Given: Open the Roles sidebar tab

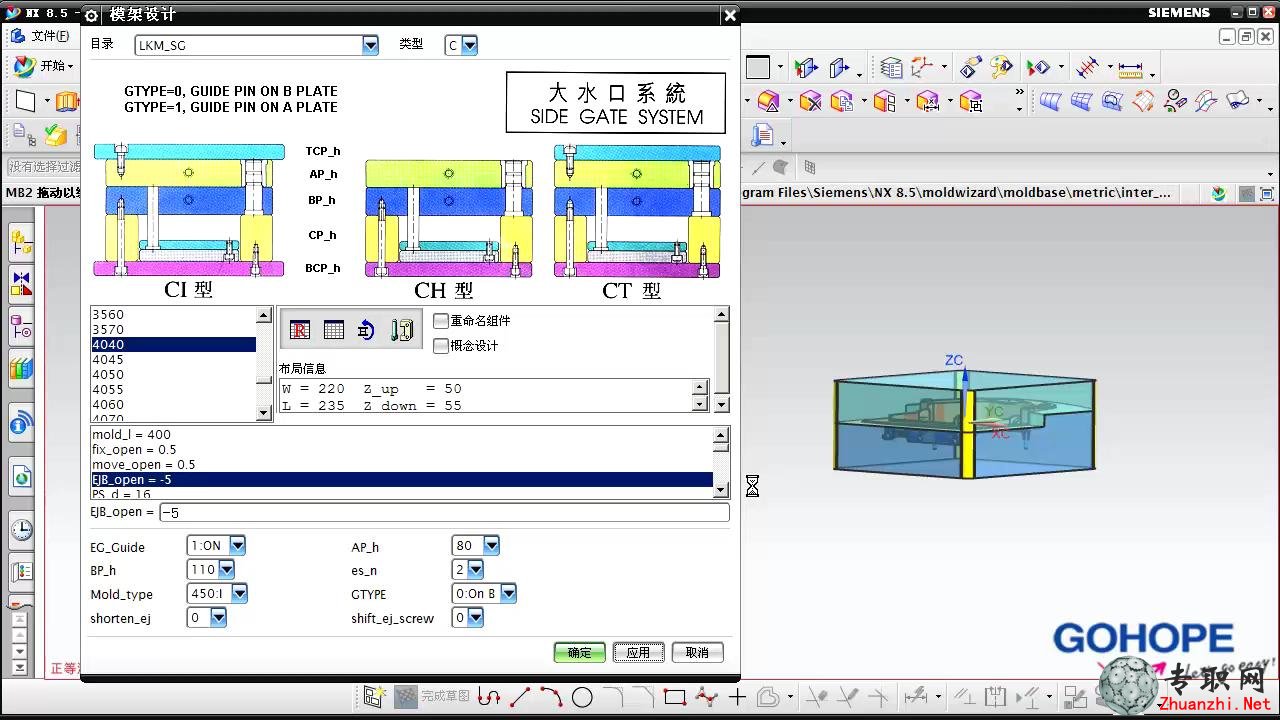Looking at the screenshot, I should (21, 573).
